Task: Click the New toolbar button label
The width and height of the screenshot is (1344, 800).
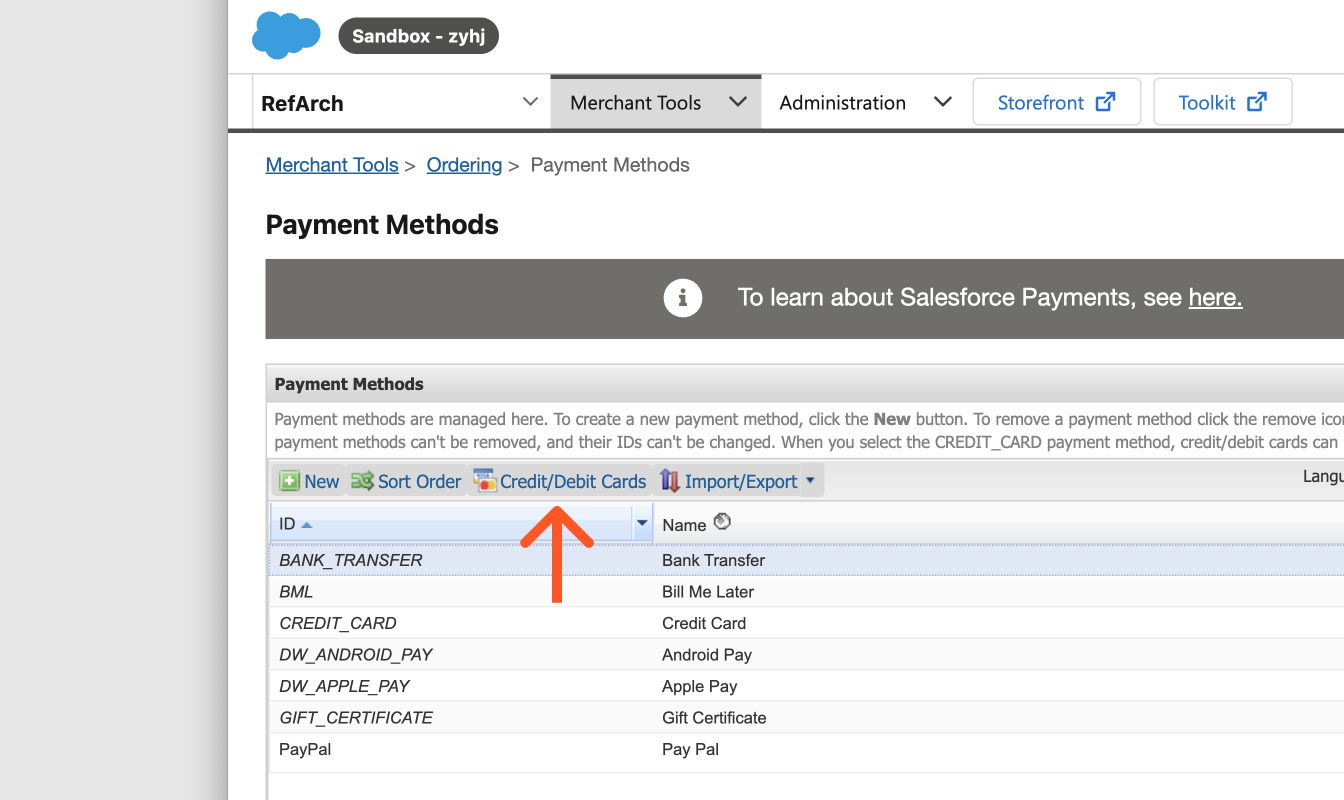Action: coord(322,482)
